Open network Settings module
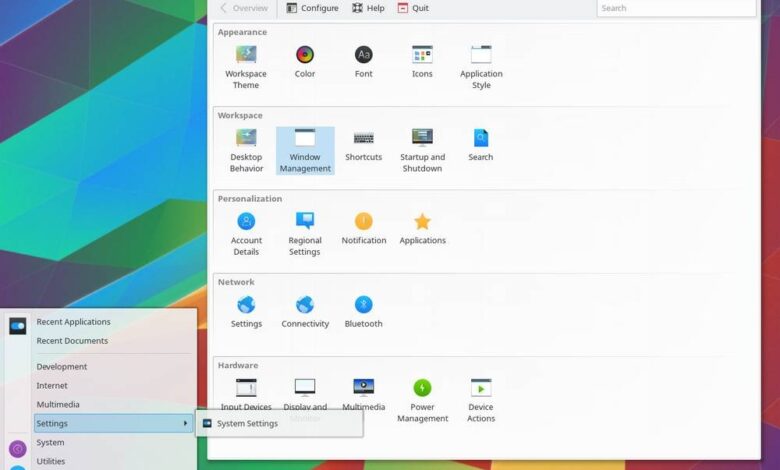Viewport: 780px width, 470px height. tap(246, 311)
